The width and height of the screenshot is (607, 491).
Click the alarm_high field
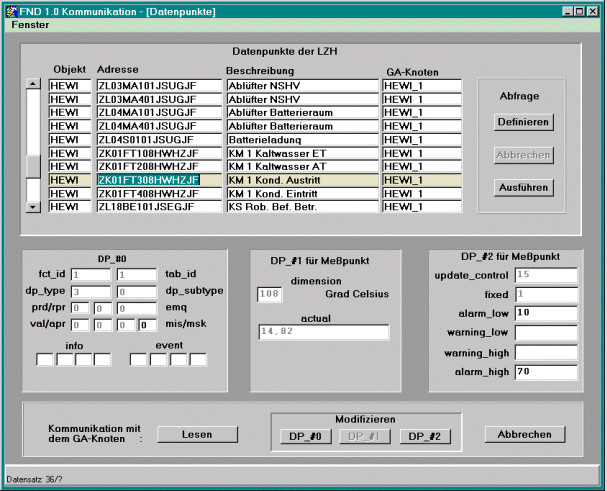coord(546,372)
